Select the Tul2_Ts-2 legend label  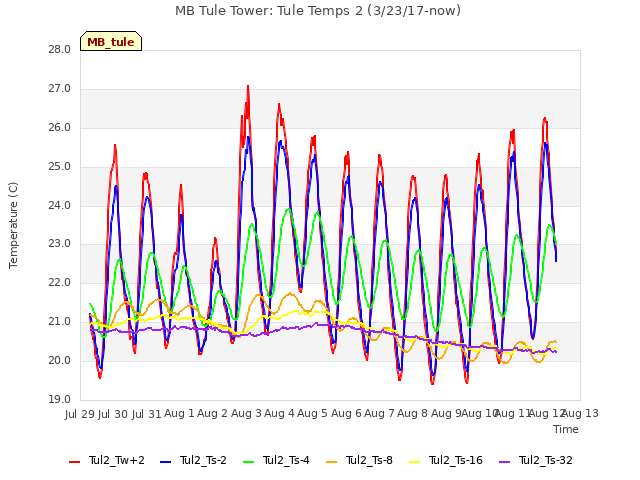click(x=203, y=460)
